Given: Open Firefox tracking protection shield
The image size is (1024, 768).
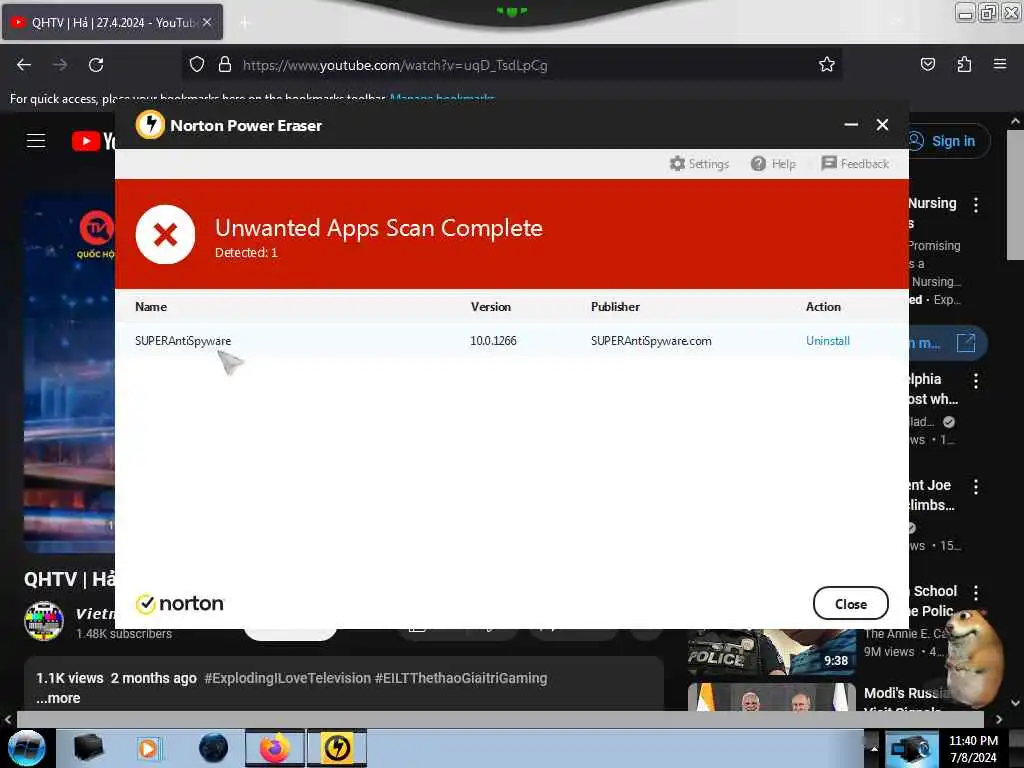Looking at the screenshot, I should pyautogui.click(x=197, y=65).
